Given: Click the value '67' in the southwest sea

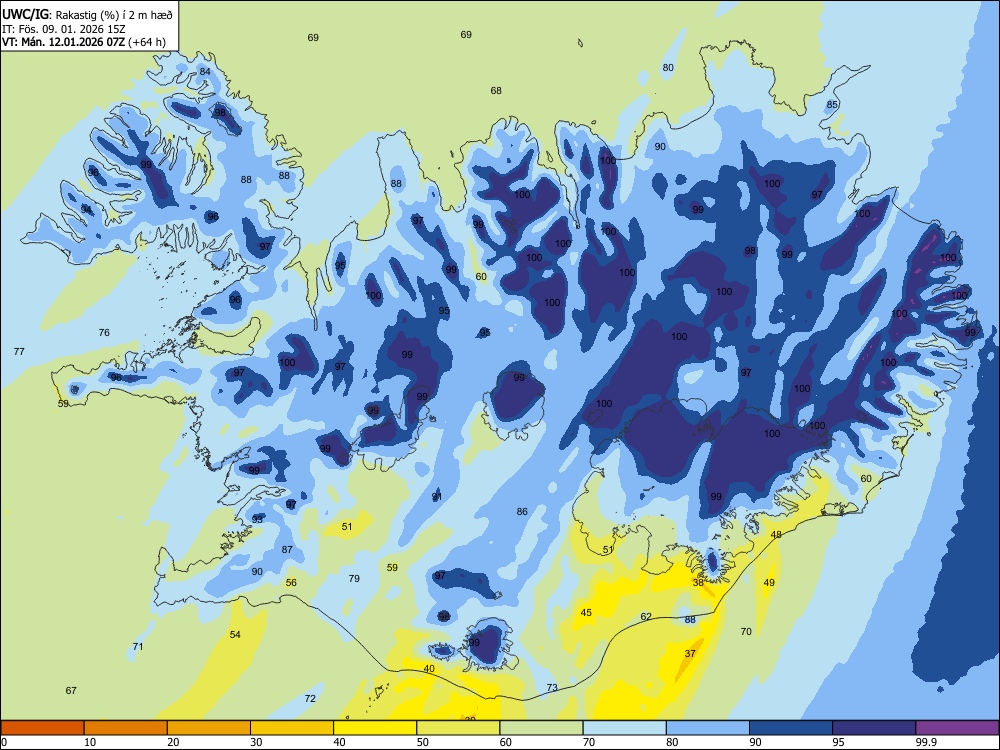Looking at the screenshot, I should [x=71, y=691].
